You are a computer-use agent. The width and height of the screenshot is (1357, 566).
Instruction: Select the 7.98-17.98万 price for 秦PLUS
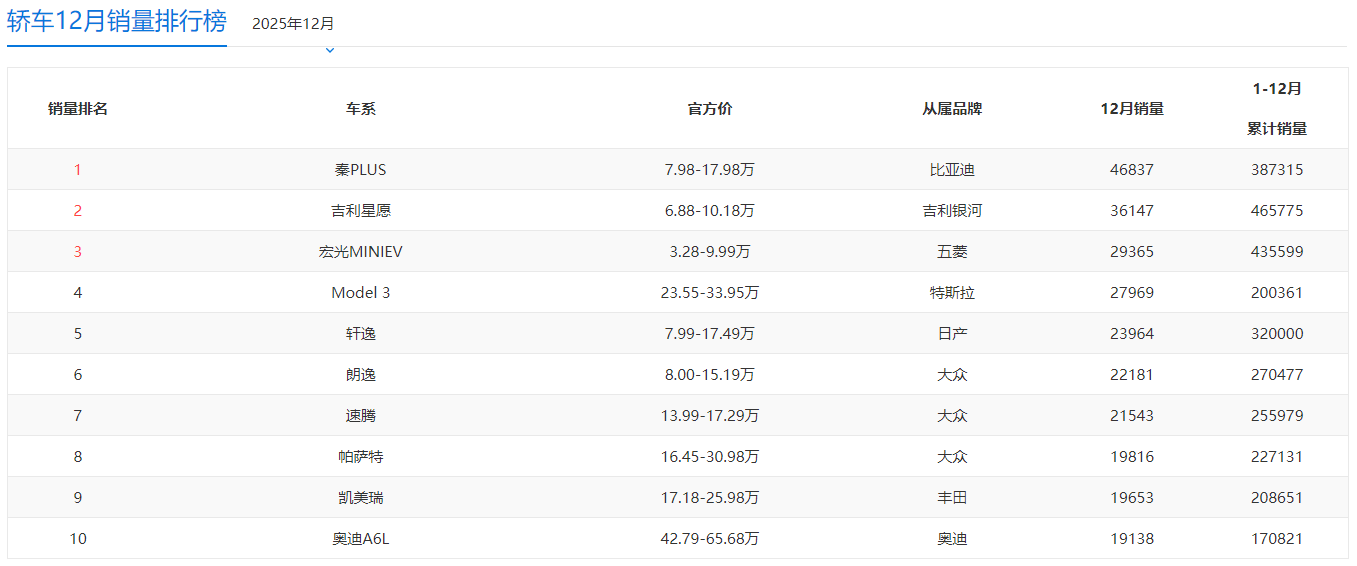(x=709, y=170)
